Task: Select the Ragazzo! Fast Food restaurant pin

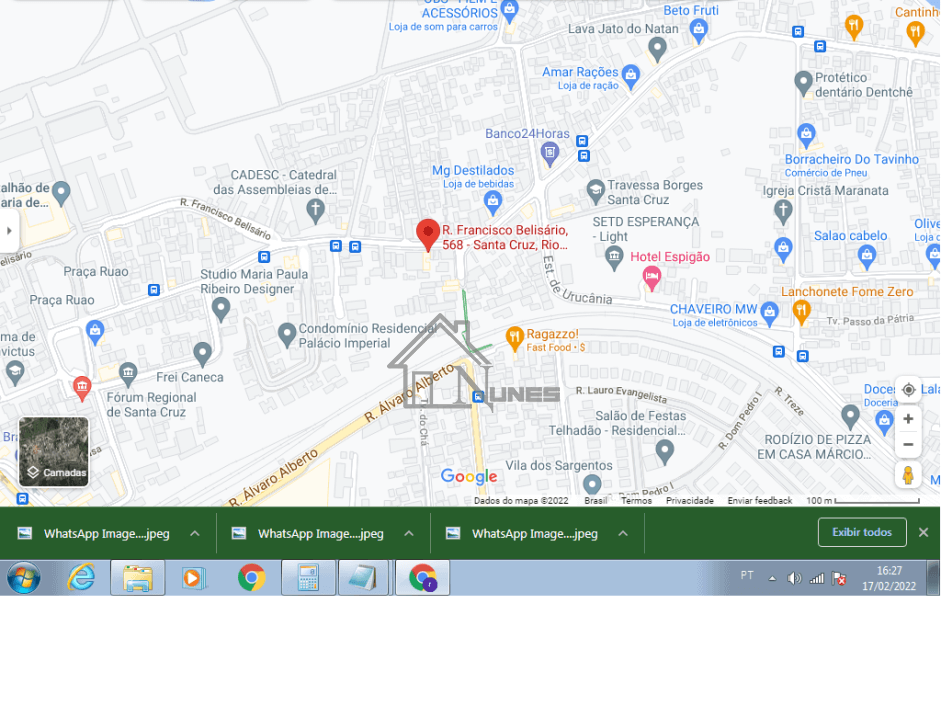Action: tap(514, 339)
